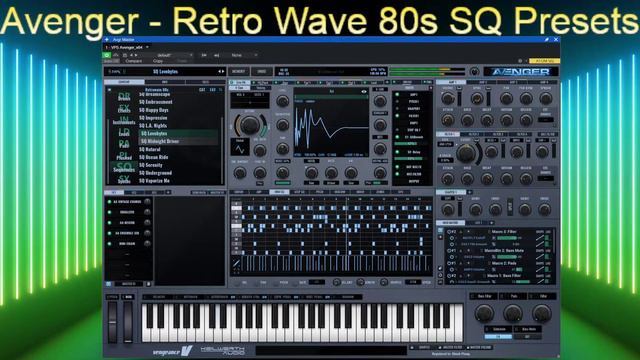Click the large filter cutoff knob
640x360 pixels.
click(x=466, y=153)
